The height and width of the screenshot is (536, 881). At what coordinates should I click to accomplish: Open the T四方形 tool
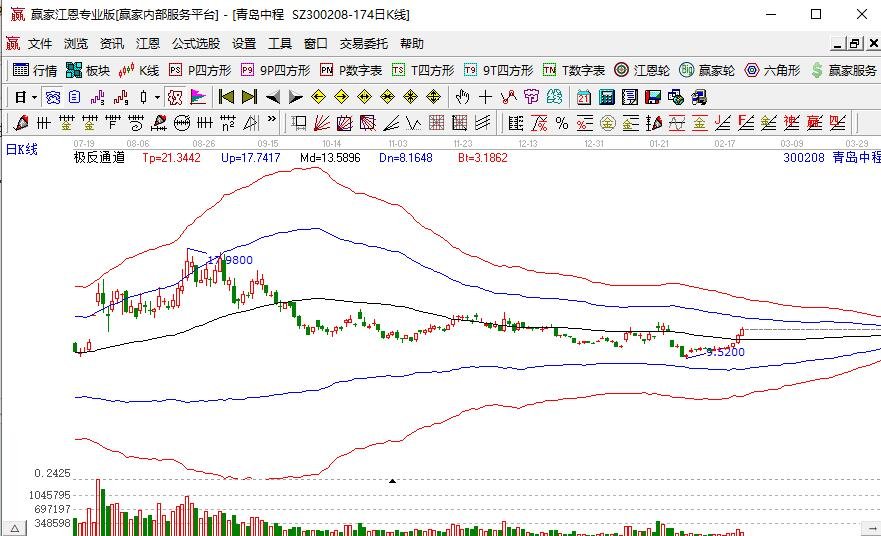pos(423,70)
